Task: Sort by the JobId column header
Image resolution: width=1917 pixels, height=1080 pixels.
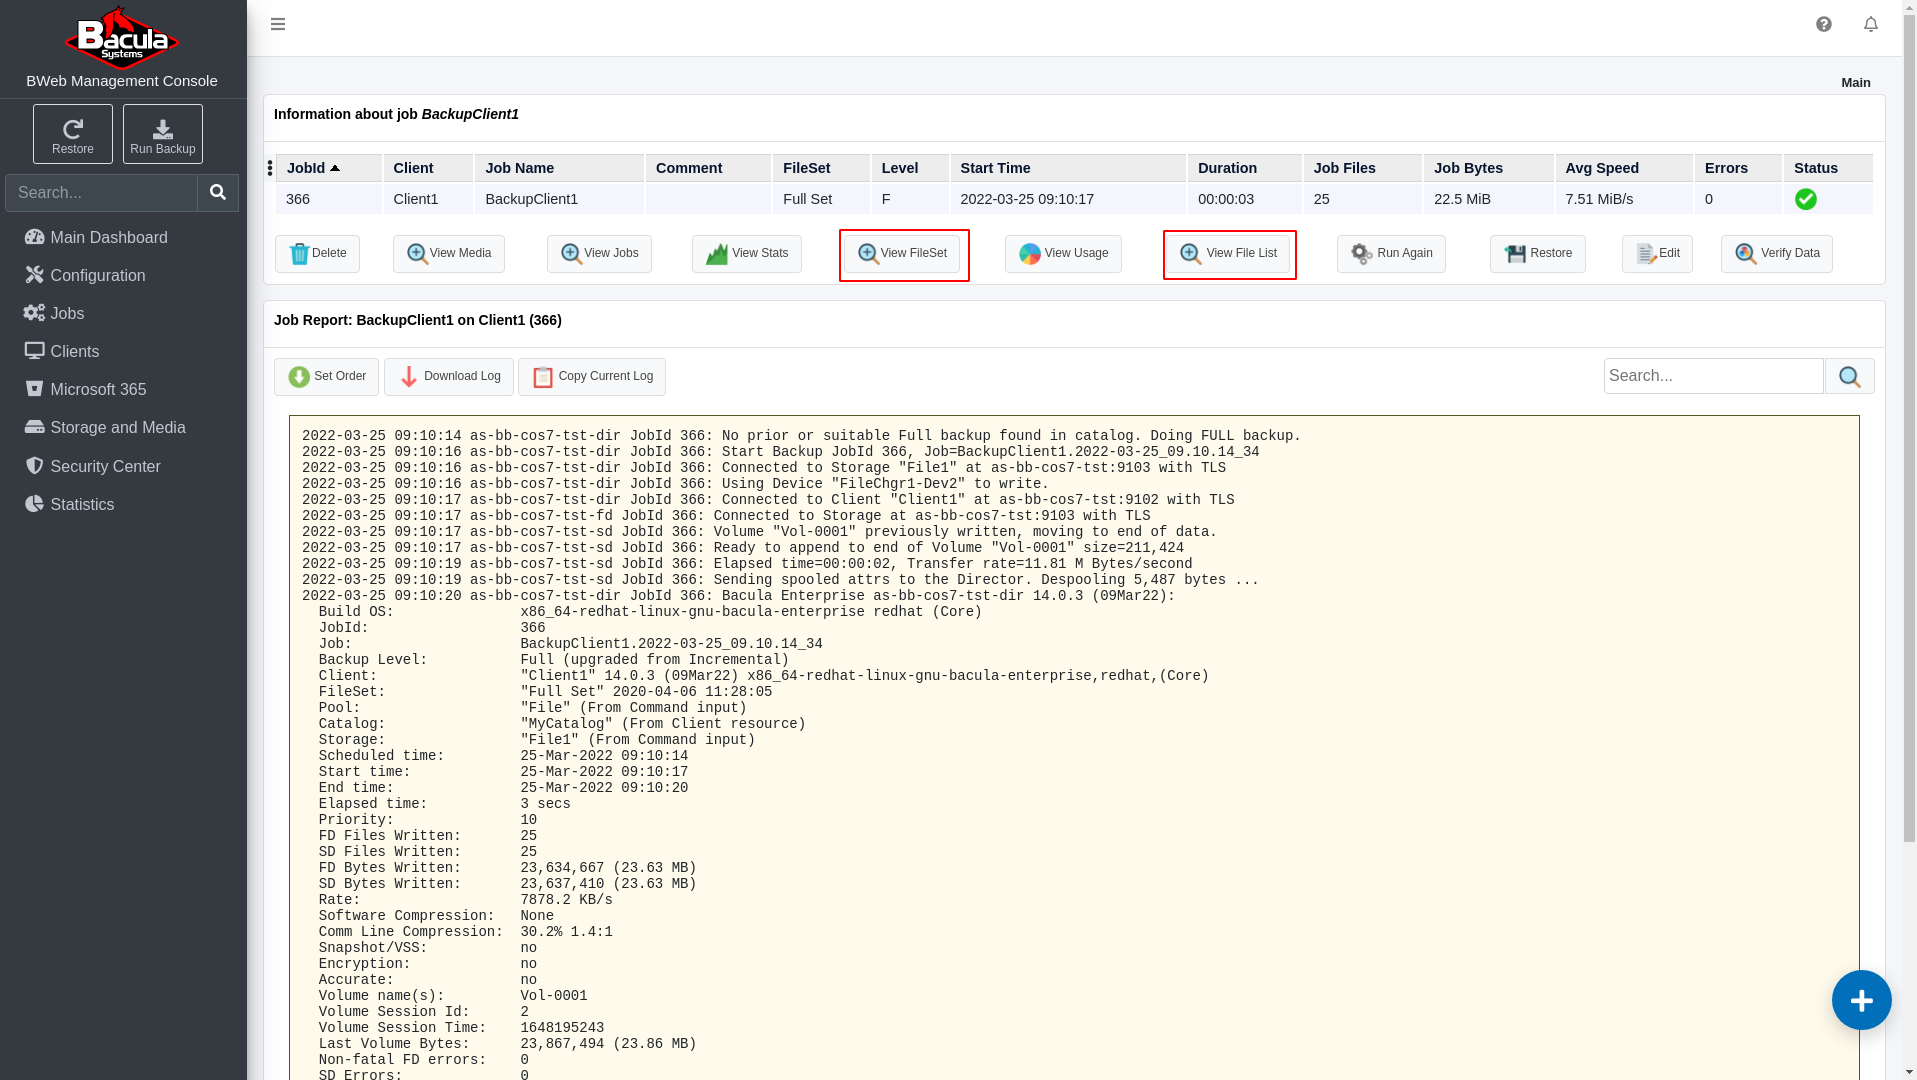Action: pyautogui.click(x=329, y=168)
